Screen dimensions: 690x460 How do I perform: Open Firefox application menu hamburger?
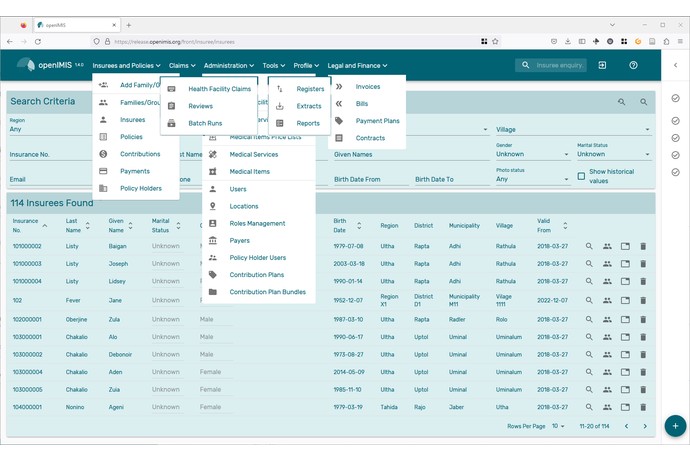coord(680,41)
